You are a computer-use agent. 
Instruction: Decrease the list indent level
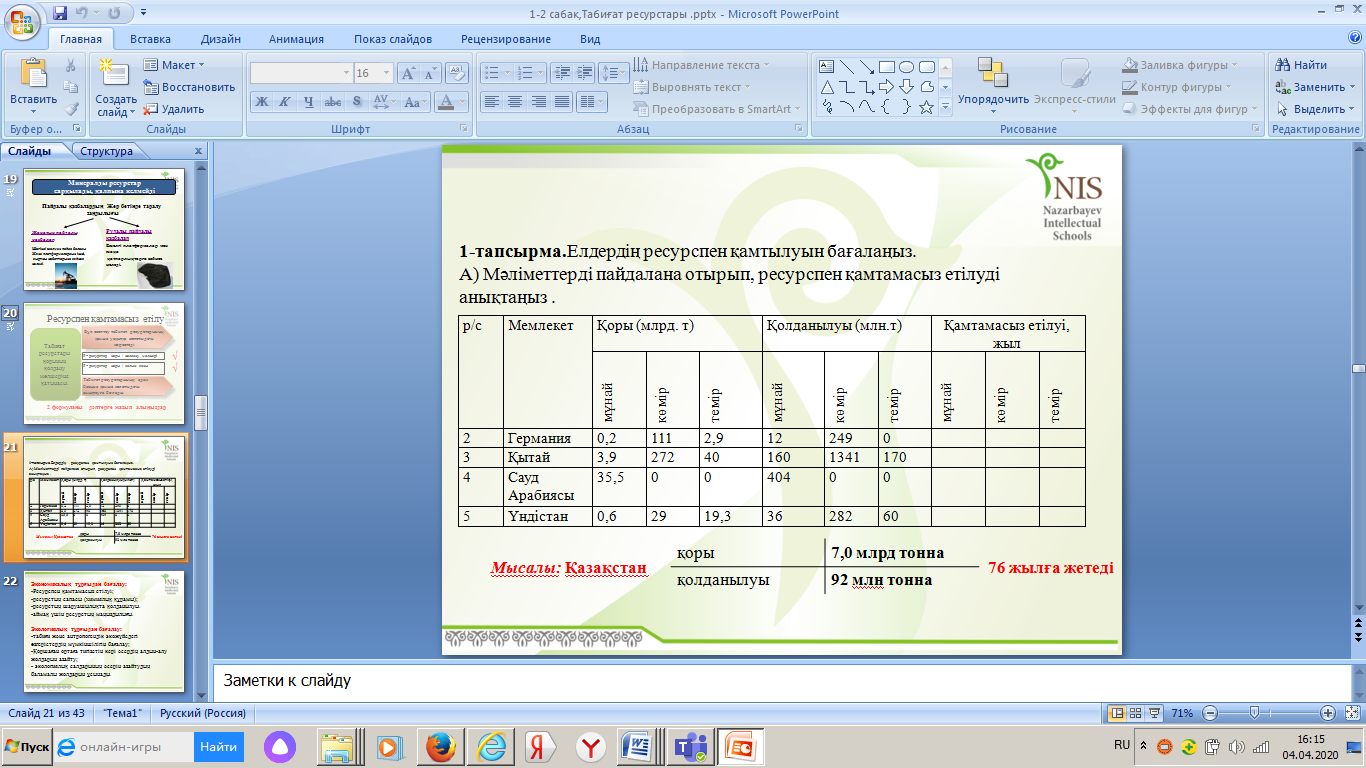point(560,73)
